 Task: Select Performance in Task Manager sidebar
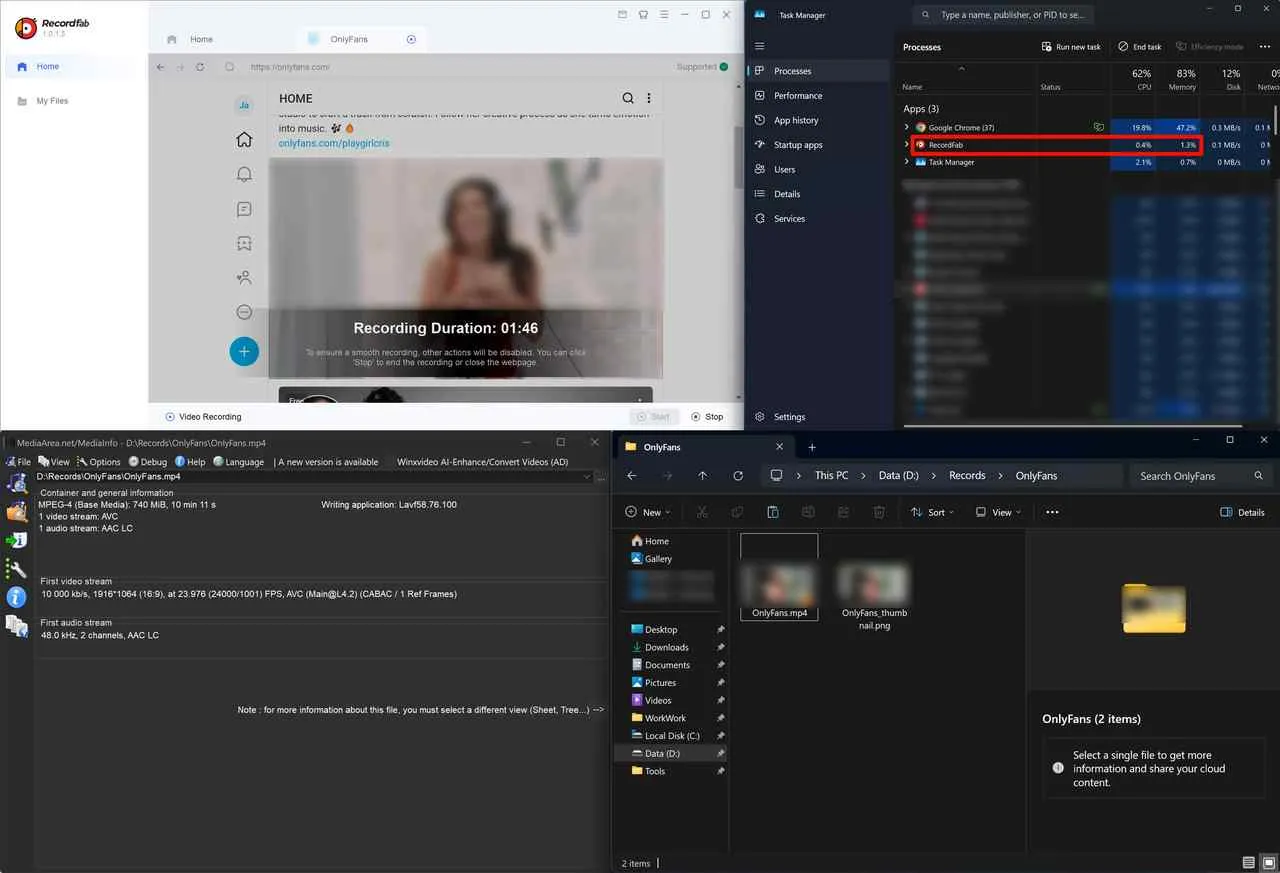click(x=800, y=95)
